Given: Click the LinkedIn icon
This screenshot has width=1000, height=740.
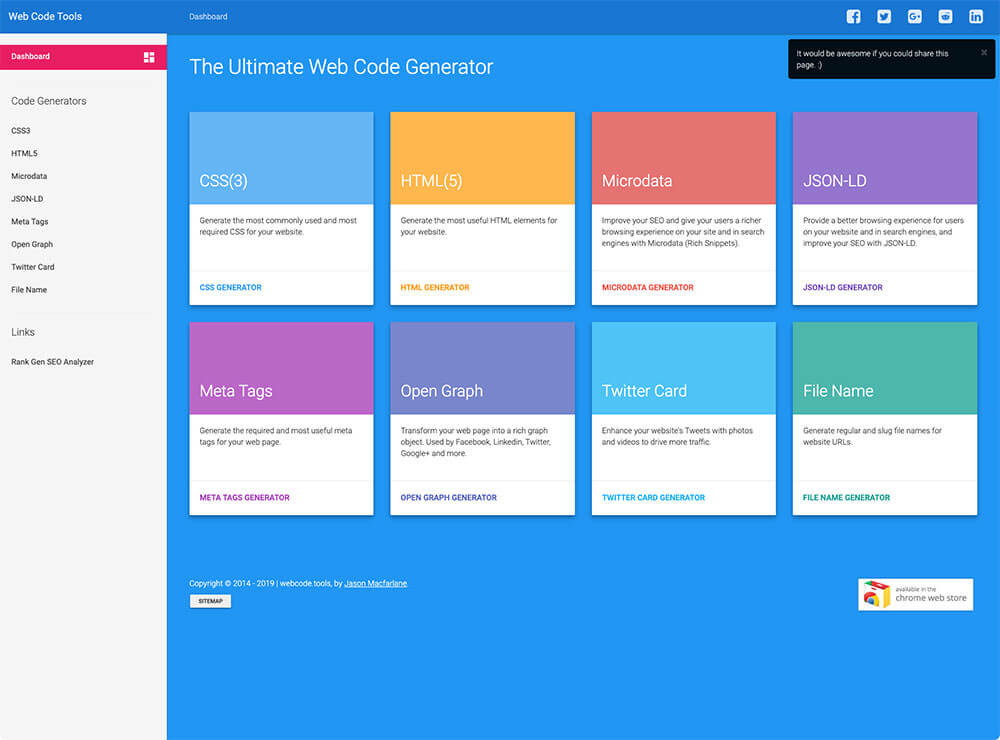Looking at the screenshot, I should (975, 16).
